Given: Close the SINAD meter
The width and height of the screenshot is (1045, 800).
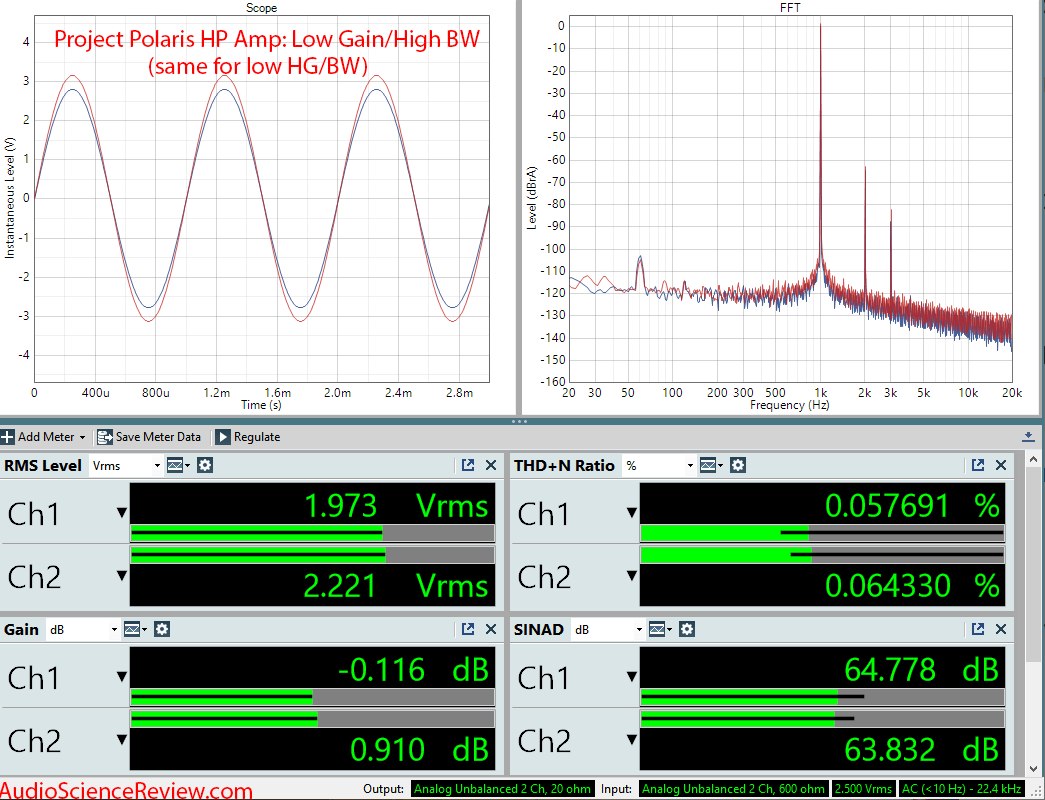Looking at the screenshot, I should (x=1001, y=629).
